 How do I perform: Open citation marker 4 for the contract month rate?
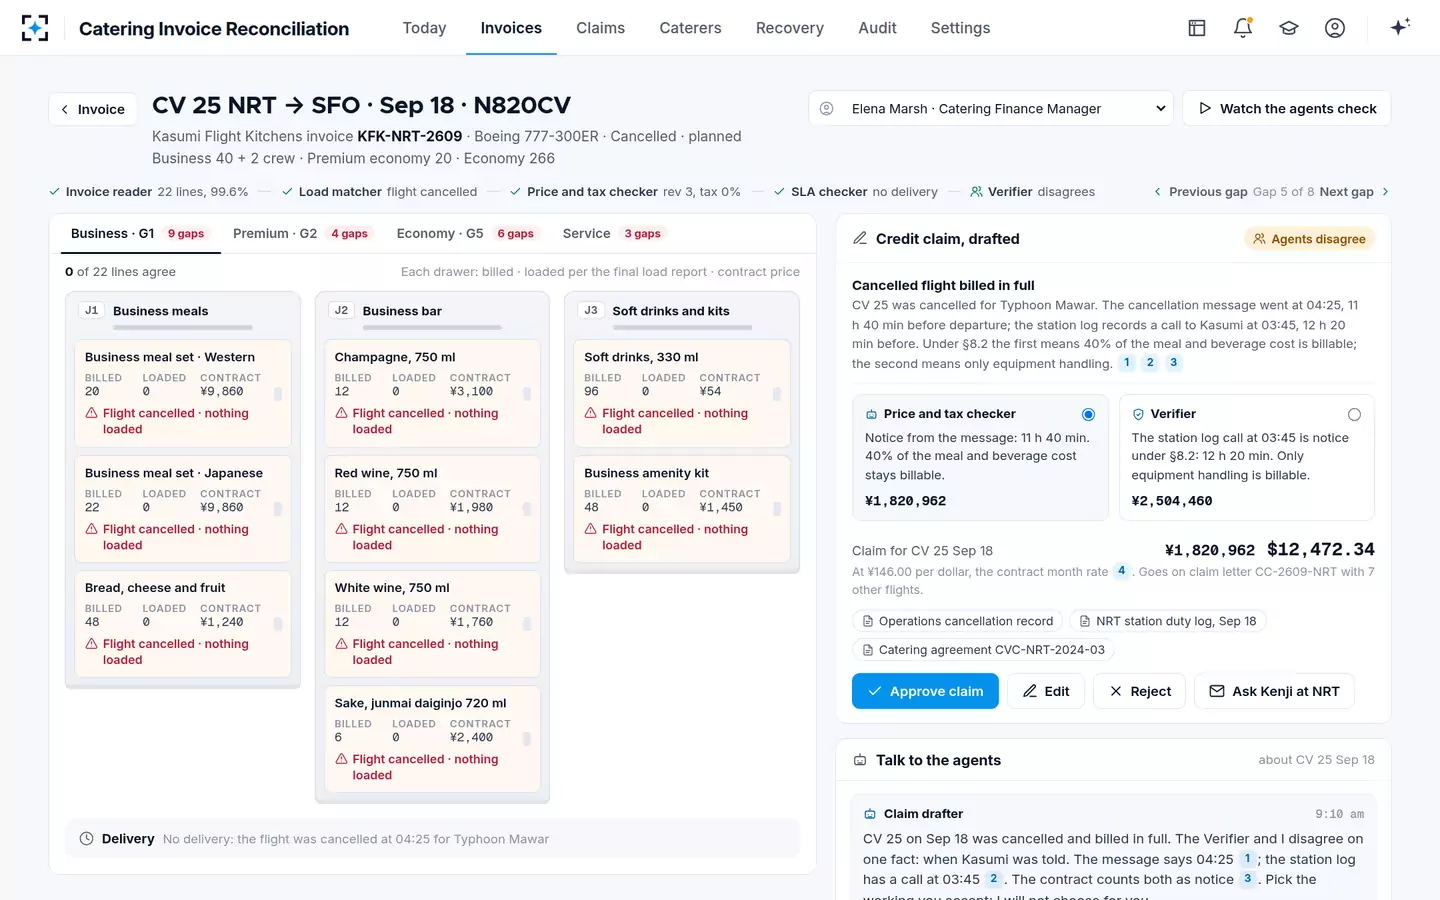1121,571
